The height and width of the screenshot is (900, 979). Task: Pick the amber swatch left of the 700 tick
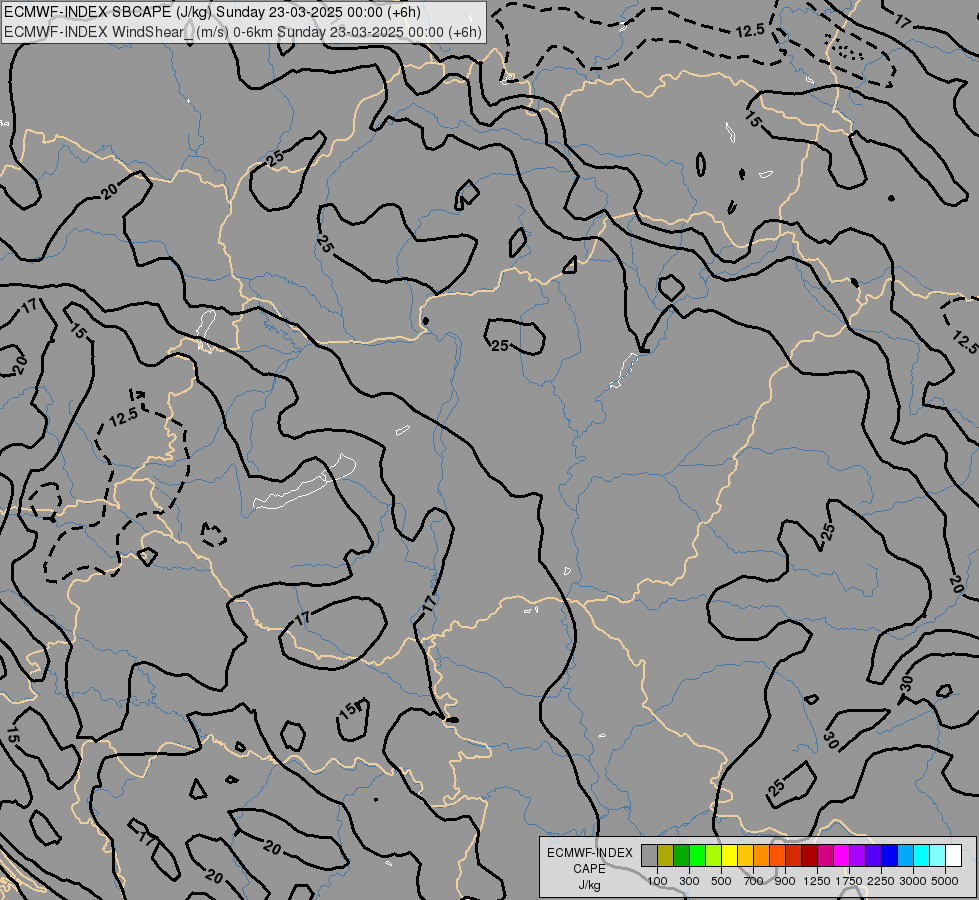pyautogui.click(x=745, y=856)
